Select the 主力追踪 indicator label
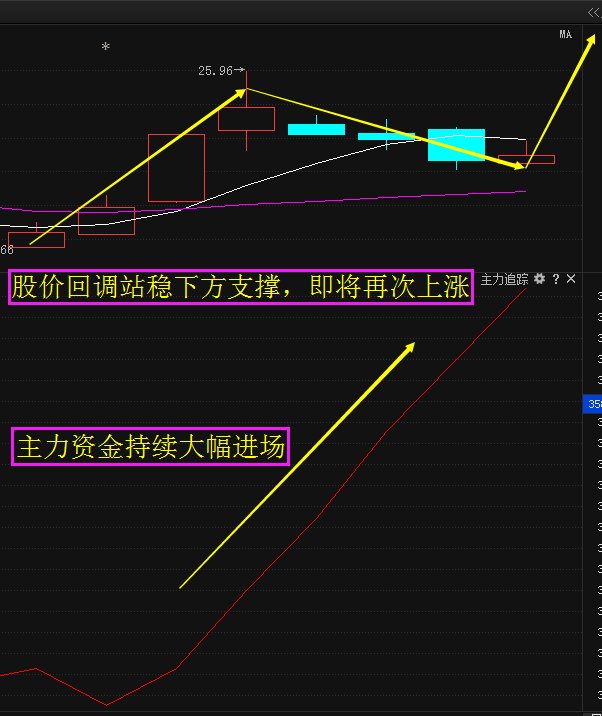The width and height of the screenshot is (602, 716). (504, 279)
